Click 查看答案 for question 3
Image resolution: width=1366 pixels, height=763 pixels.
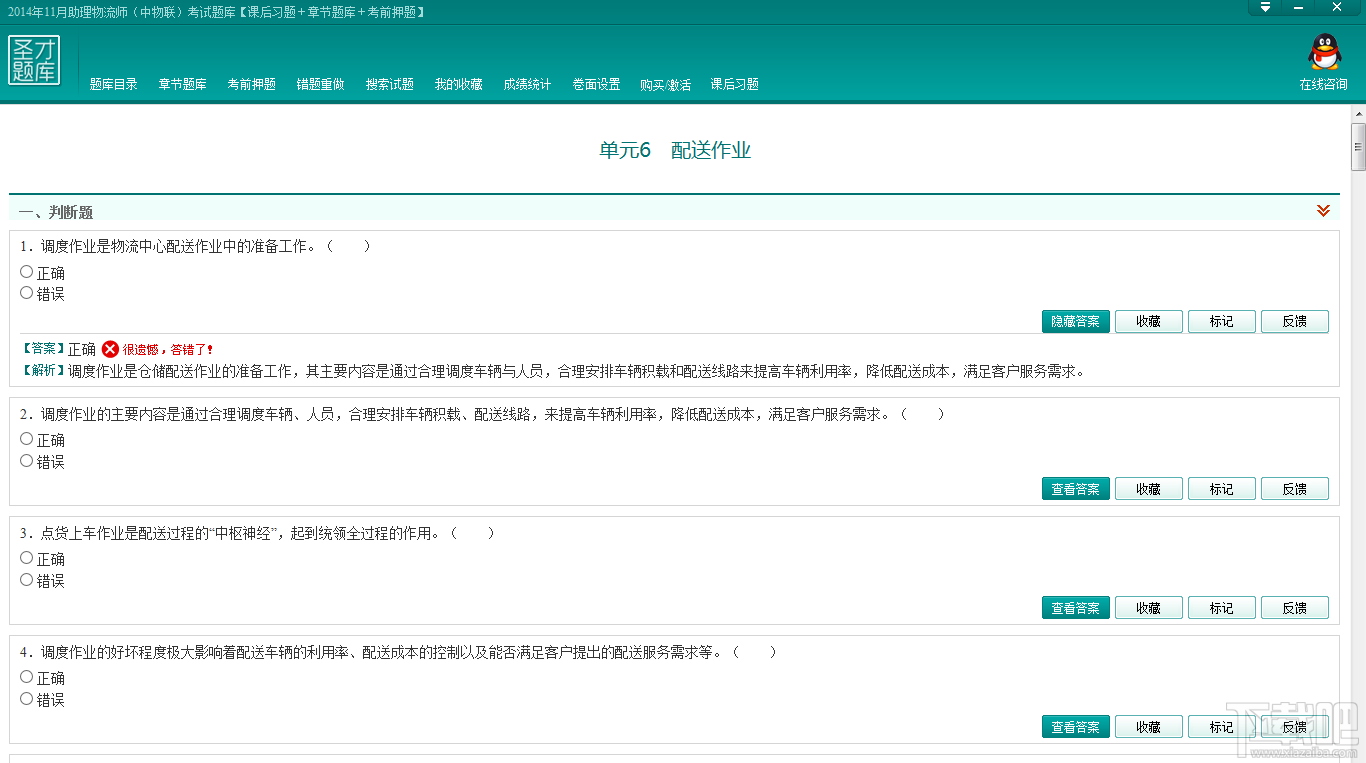(1076, 608)
